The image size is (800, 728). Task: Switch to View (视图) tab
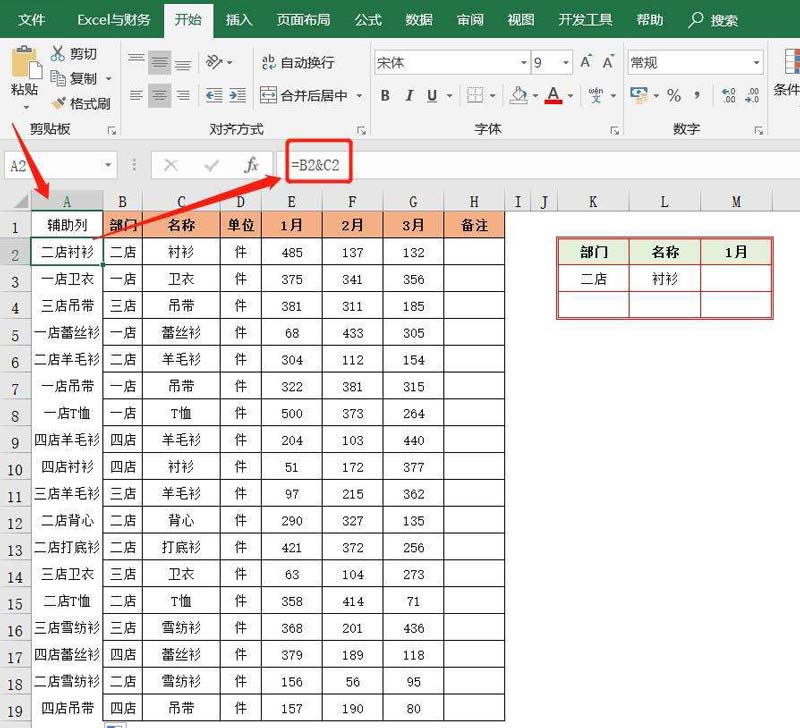click(521, 20)
